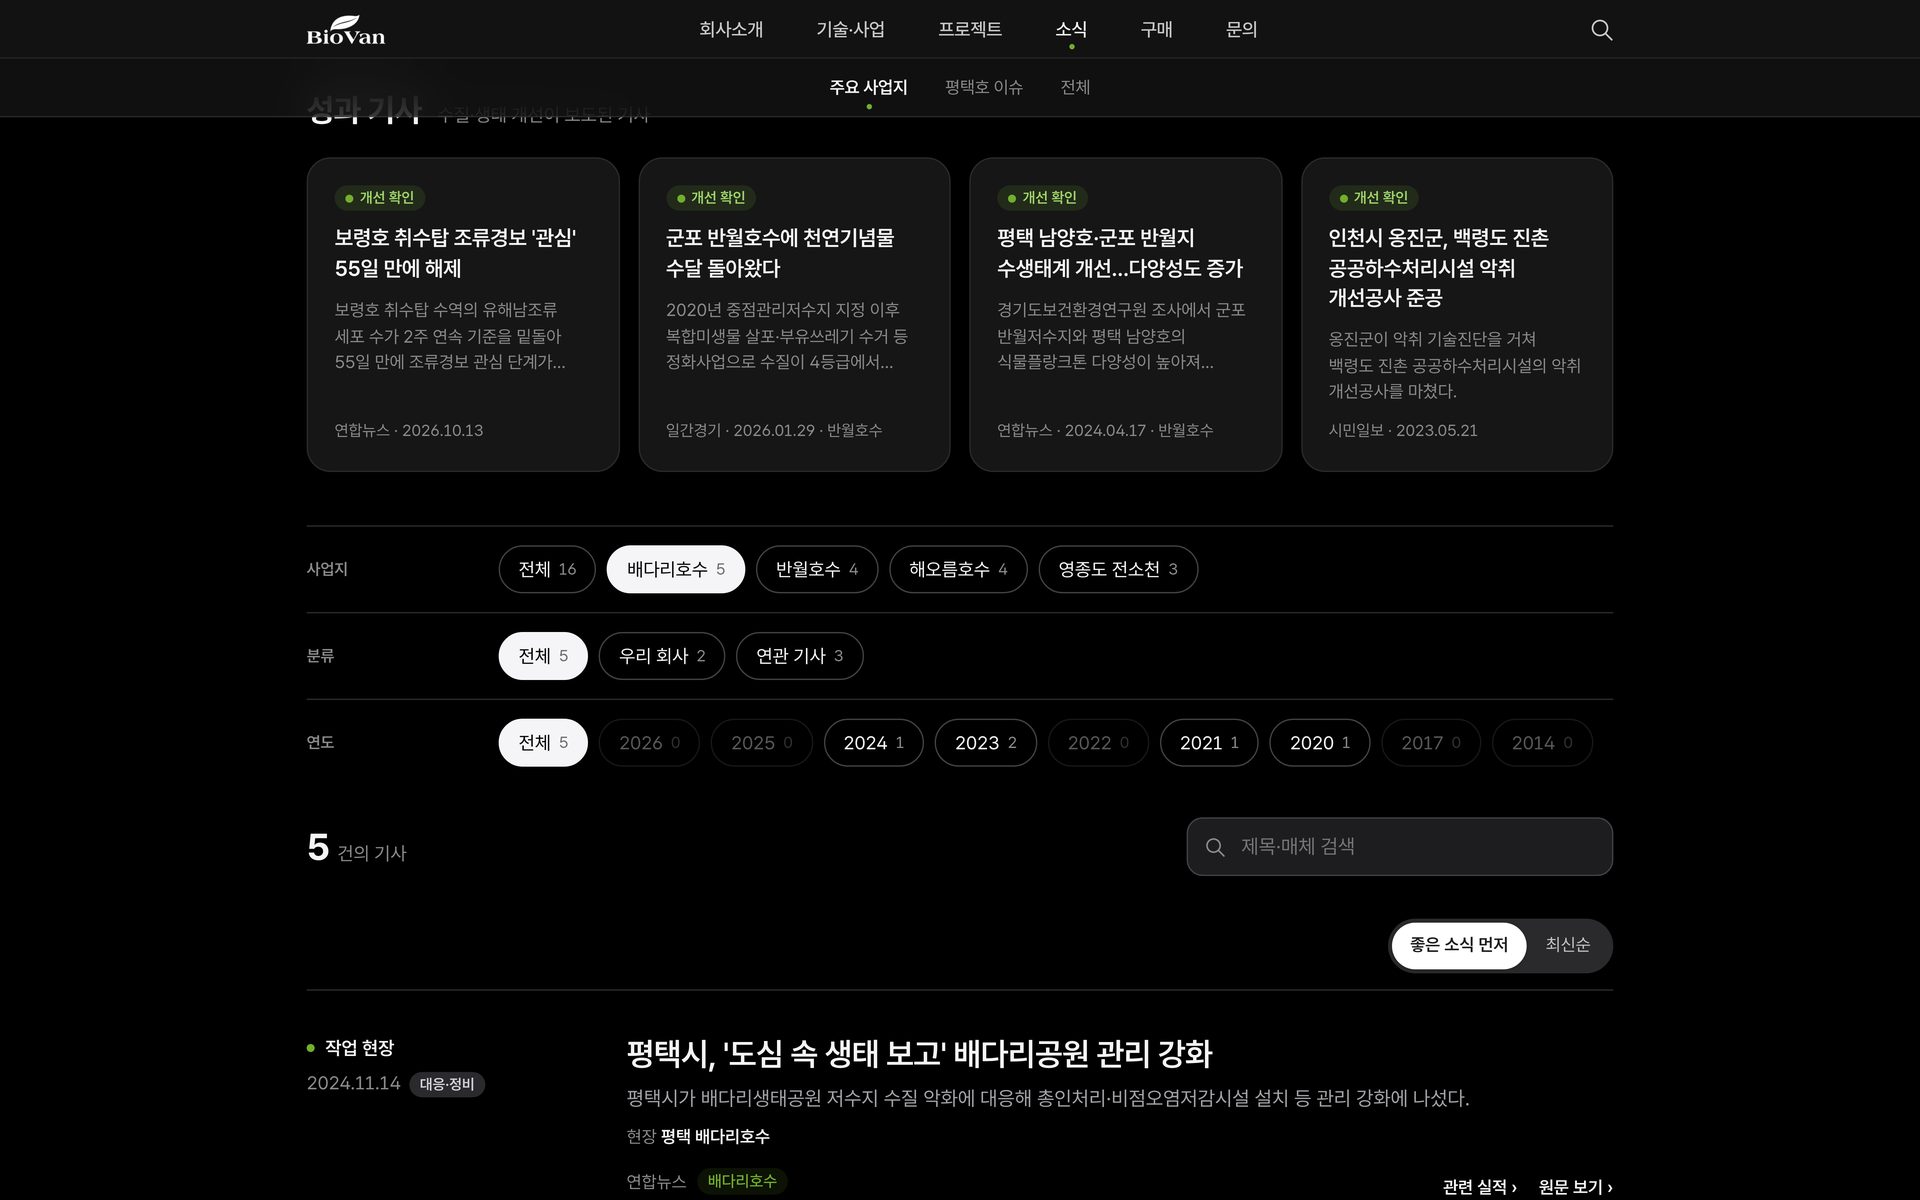Filter articles by year 2024
The height and width of the screenshot is (1200, 1920).
point(873,743)
